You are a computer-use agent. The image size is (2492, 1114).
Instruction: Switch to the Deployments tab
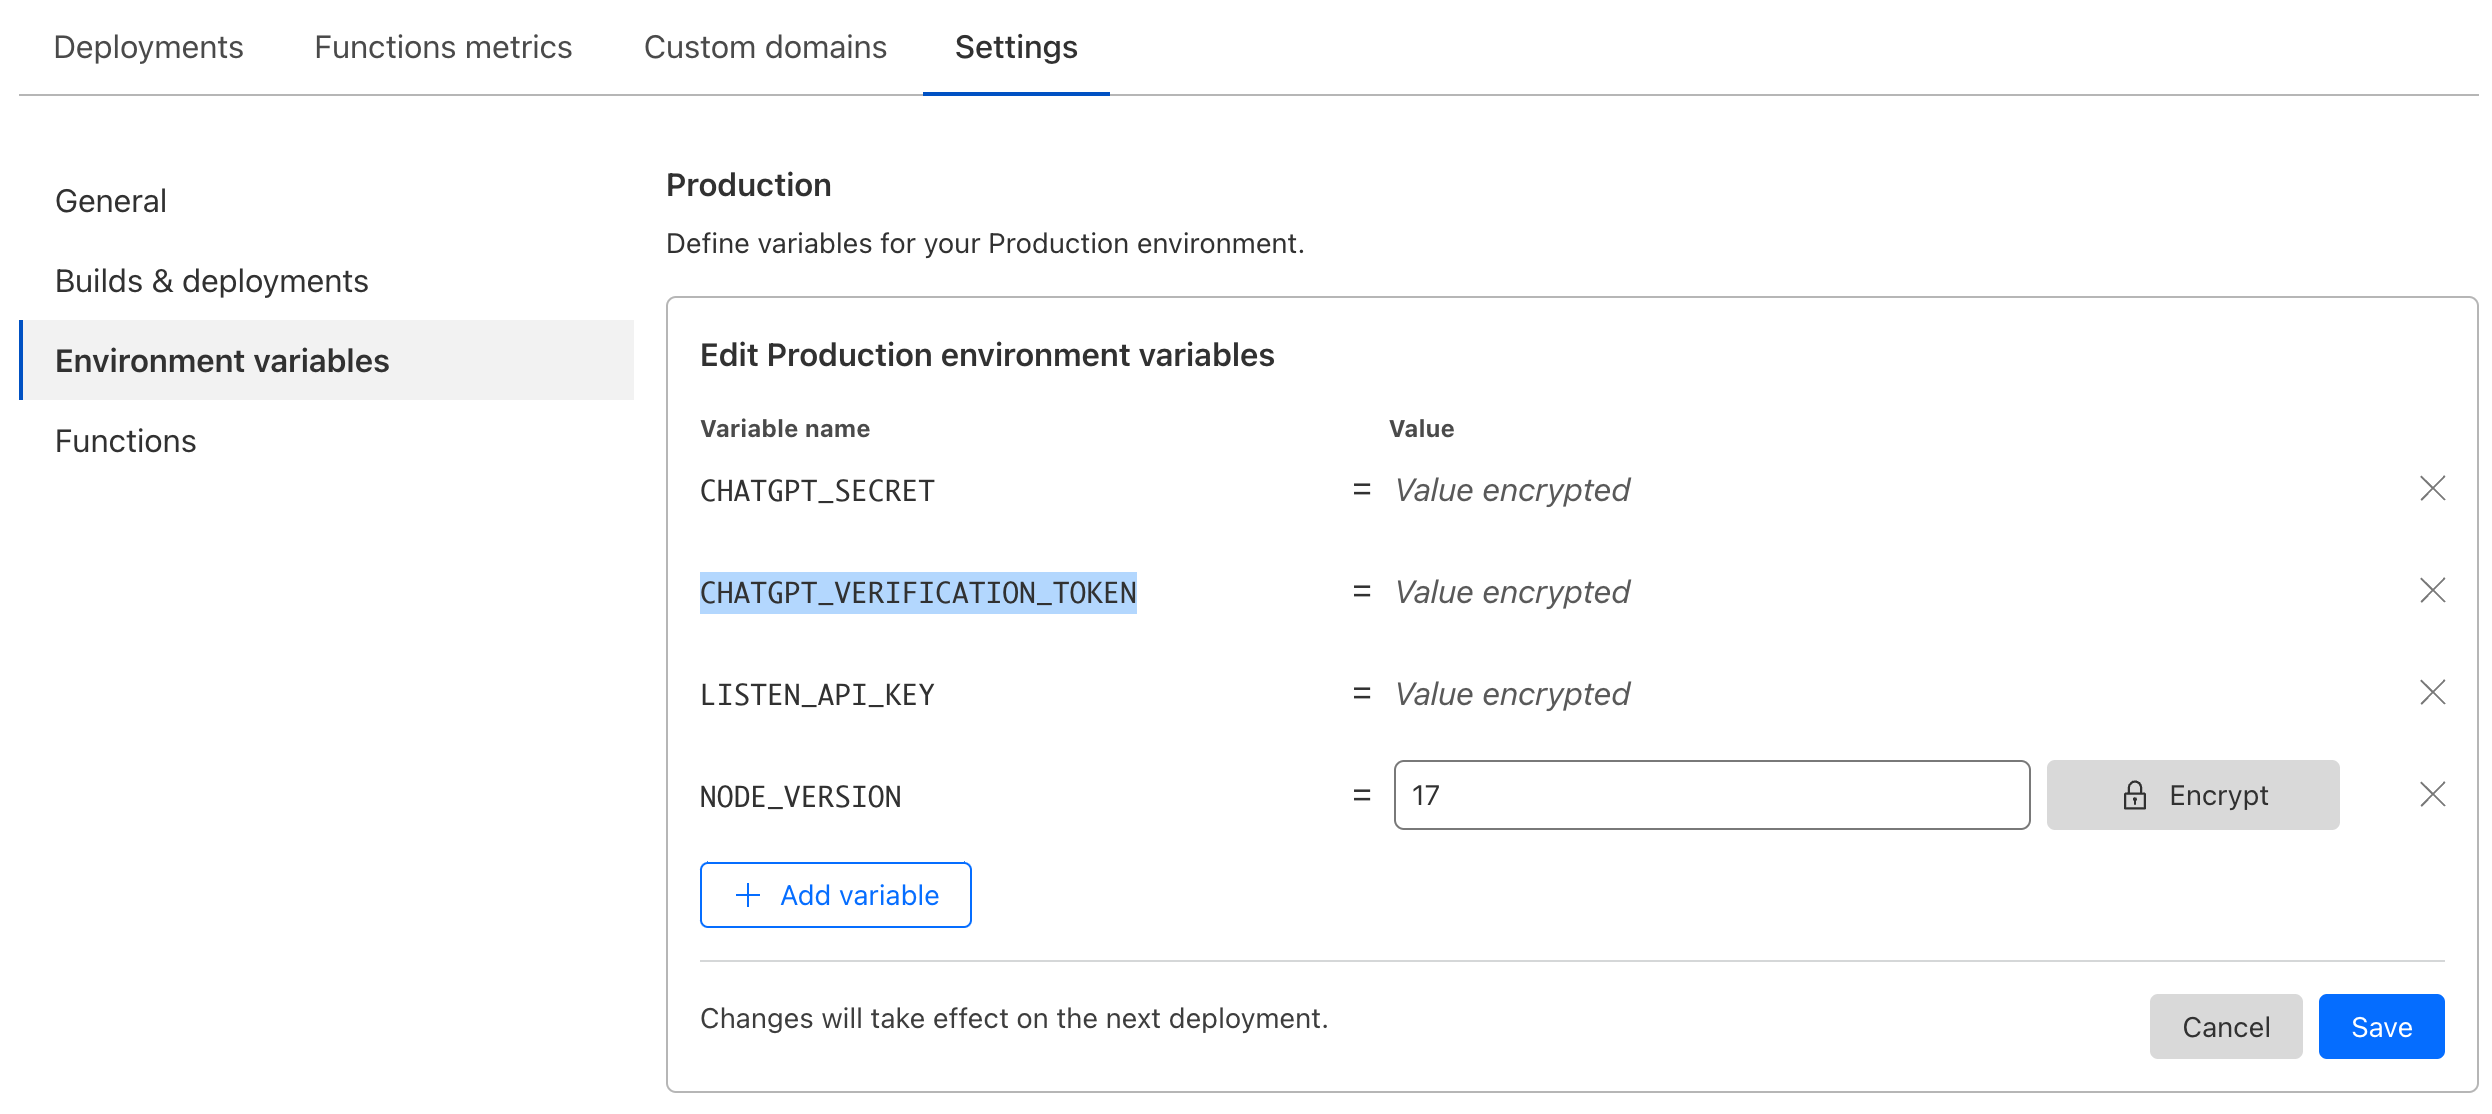point(148,47)
